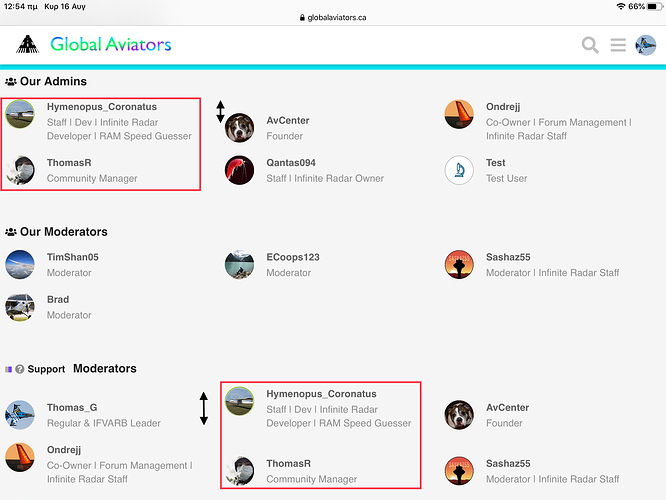Click the Thomas_G username
The height and width of the screenshot is (500, 666).
72,408
